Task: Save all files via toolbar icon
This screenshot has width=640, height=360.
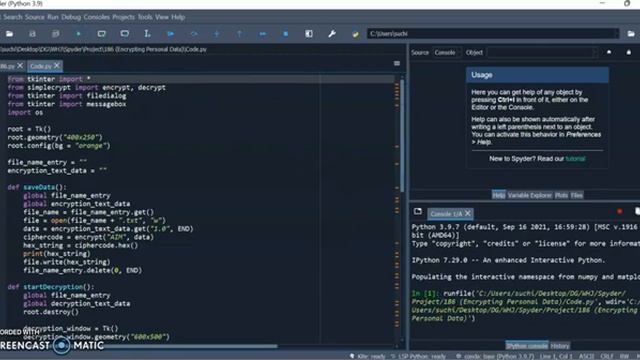Action: 56,34
